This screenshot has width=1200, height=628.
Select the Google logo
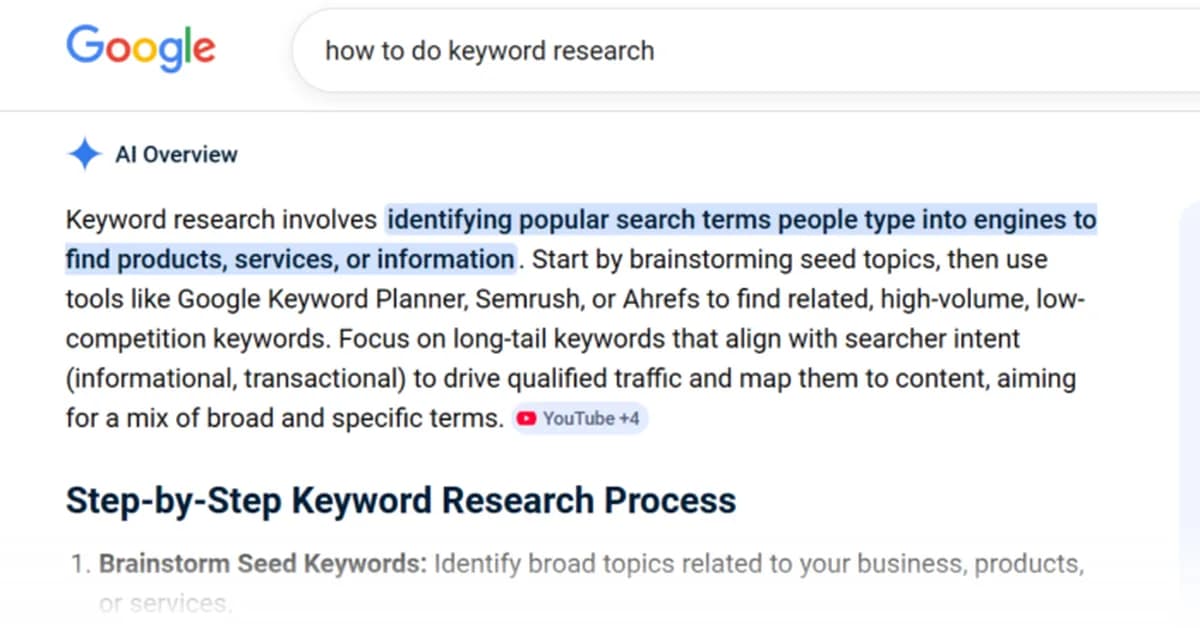(x=140, y=48)
